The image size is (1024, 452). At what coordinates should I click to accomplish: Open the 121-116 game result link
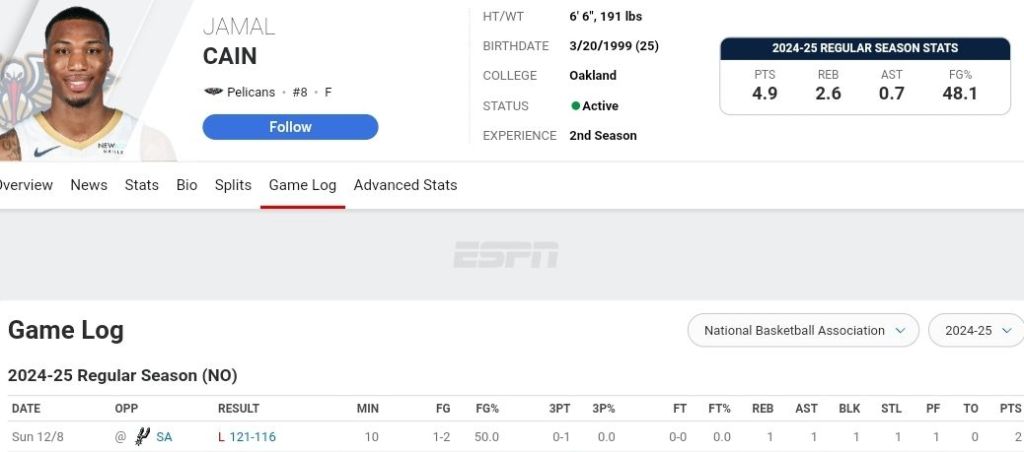tap(253, 437)
